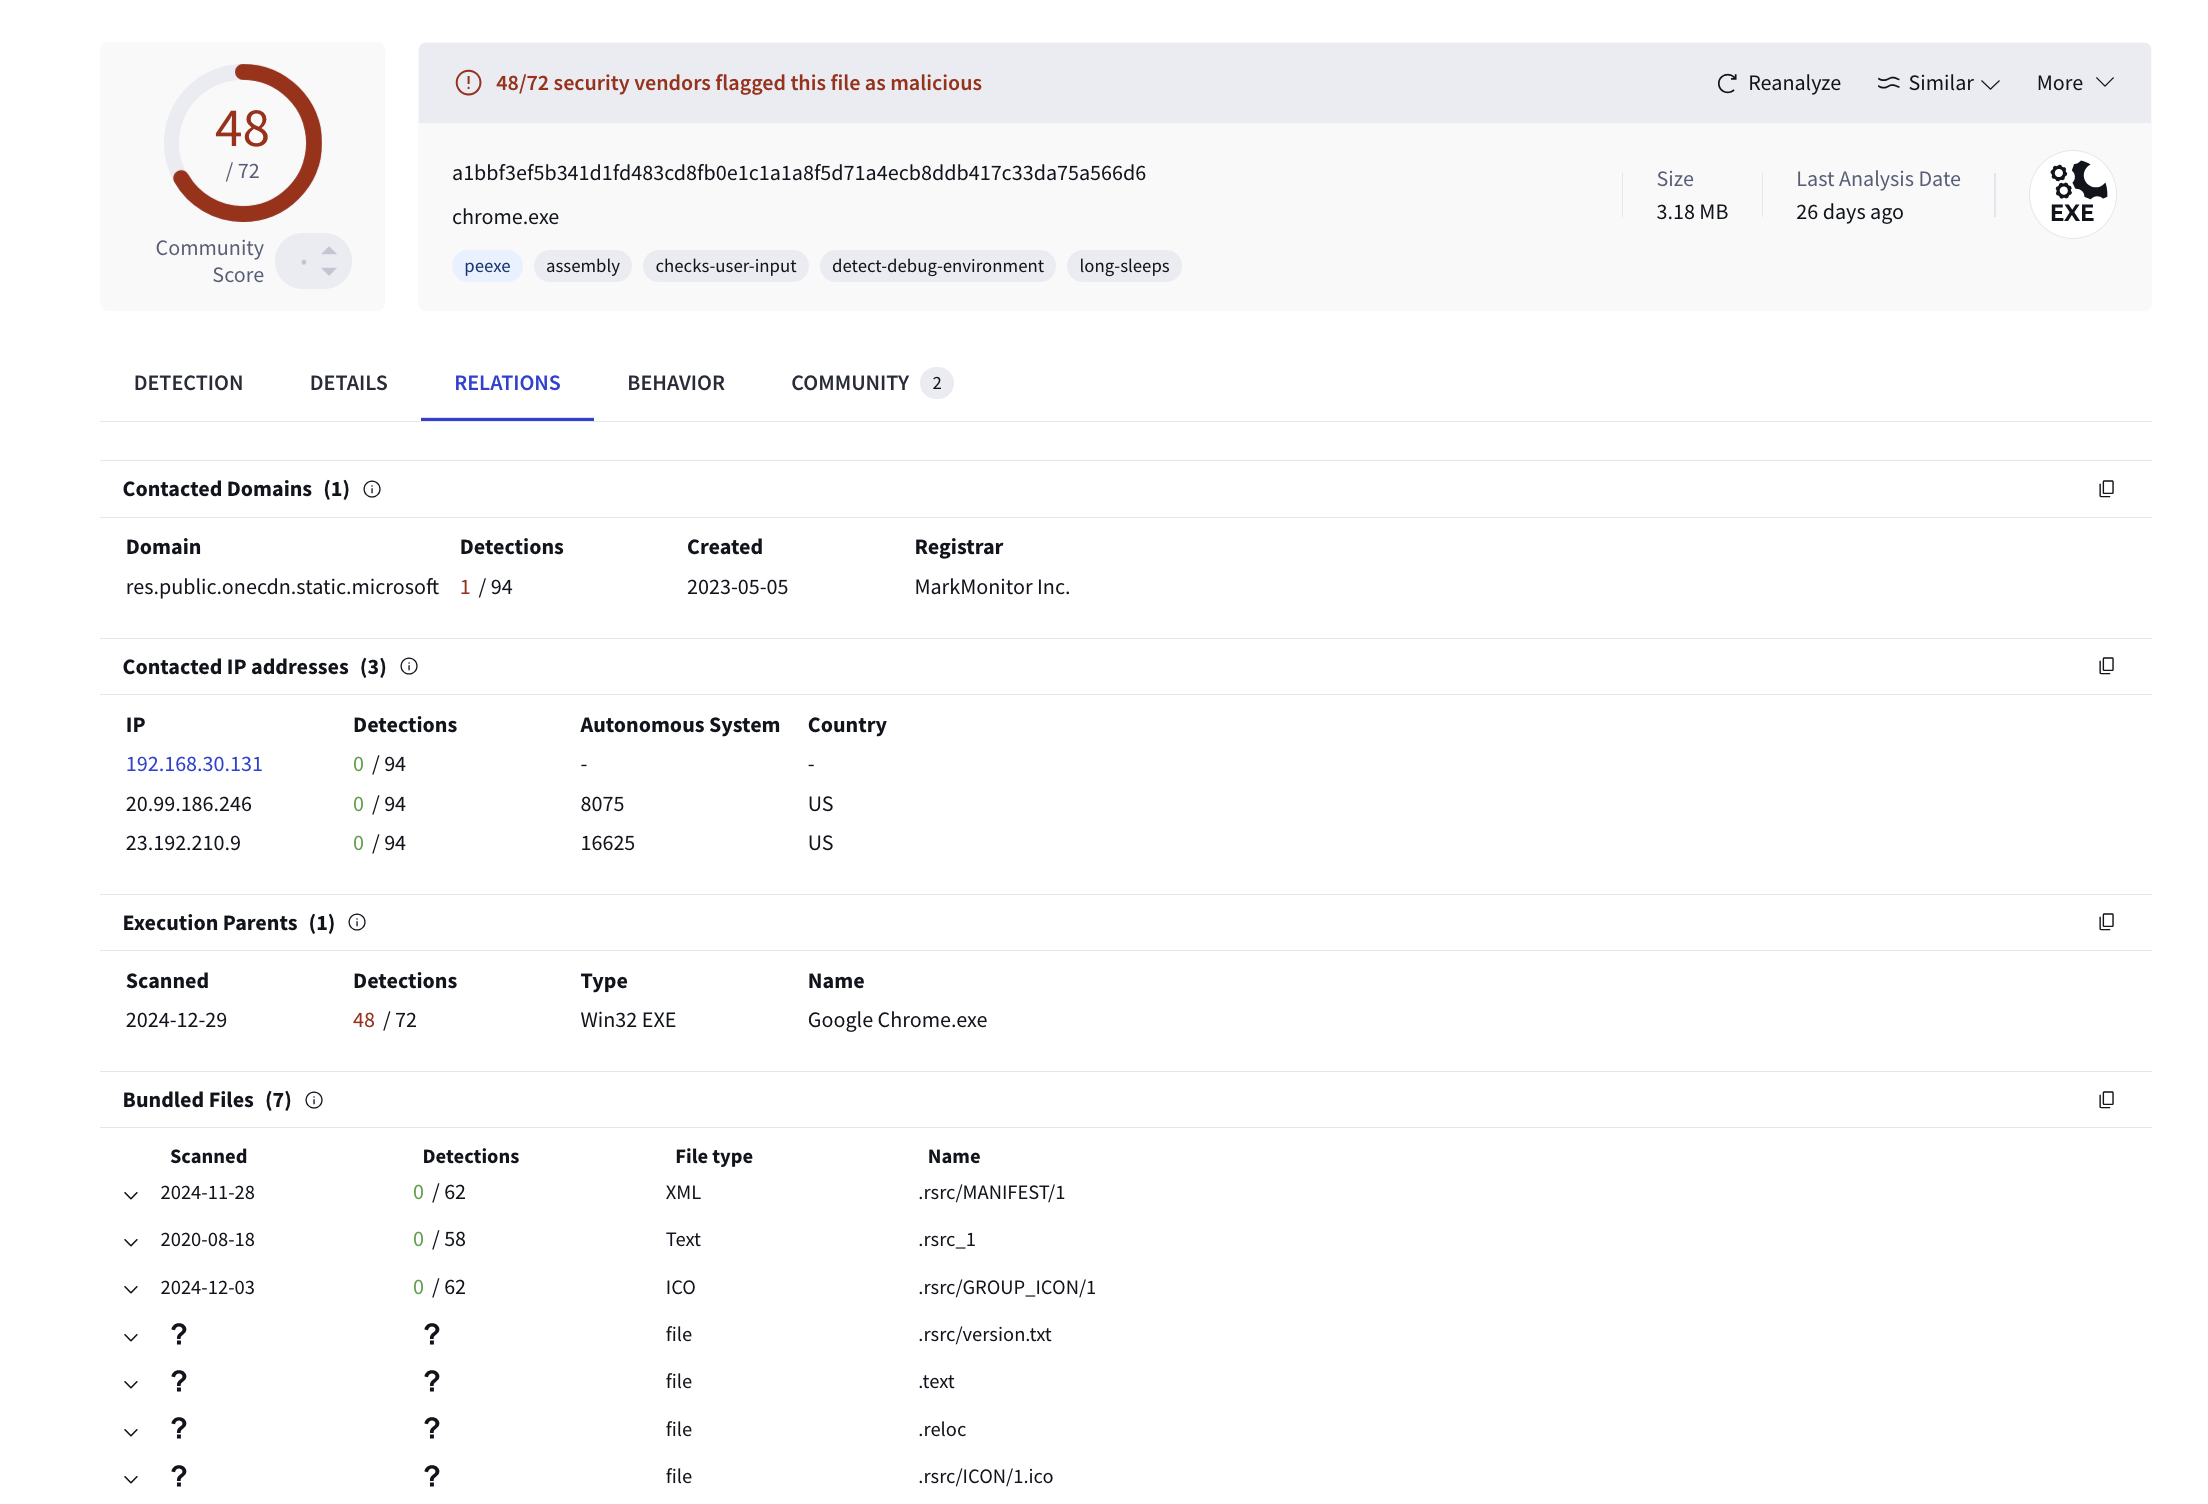Click the .rsrc/MANIFEST/1 file name

[x=991, y=1192]
